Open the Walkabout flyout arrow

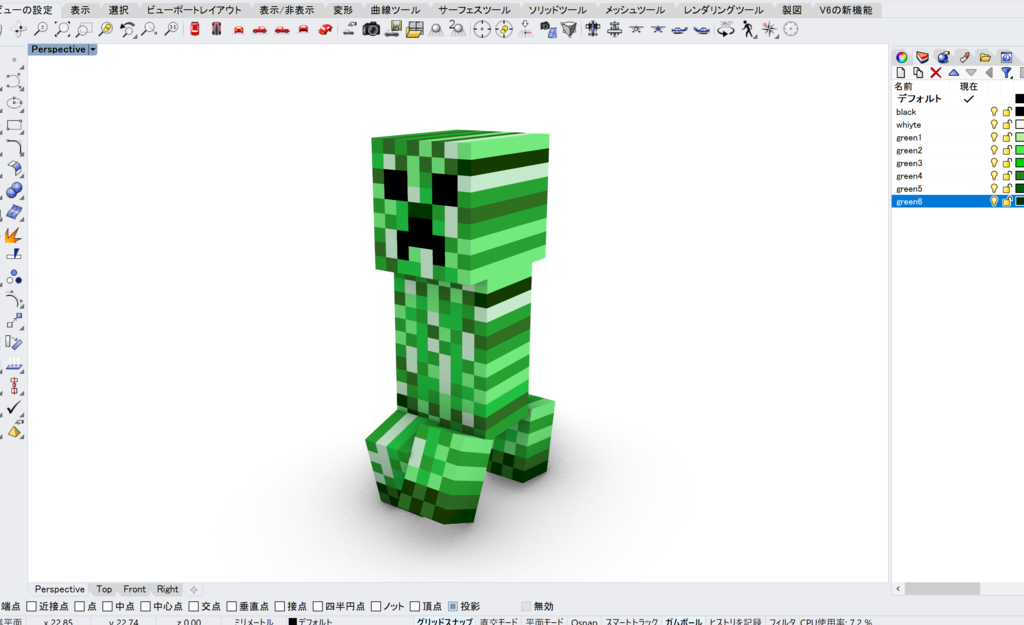tap(756, 37)
